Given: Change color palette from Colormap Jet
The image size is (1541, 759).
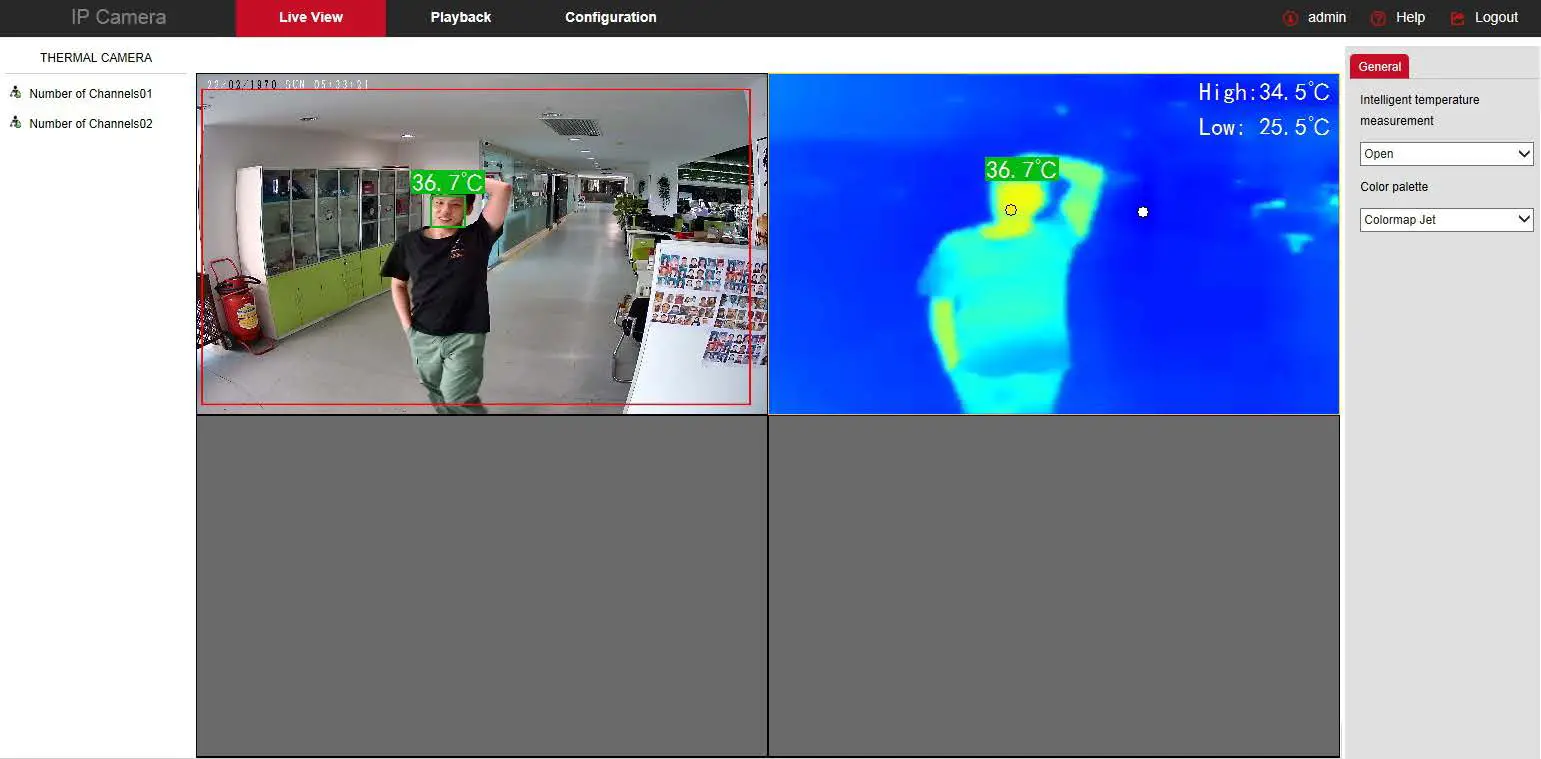Looking at the screenshot, I should [1446, 219].
